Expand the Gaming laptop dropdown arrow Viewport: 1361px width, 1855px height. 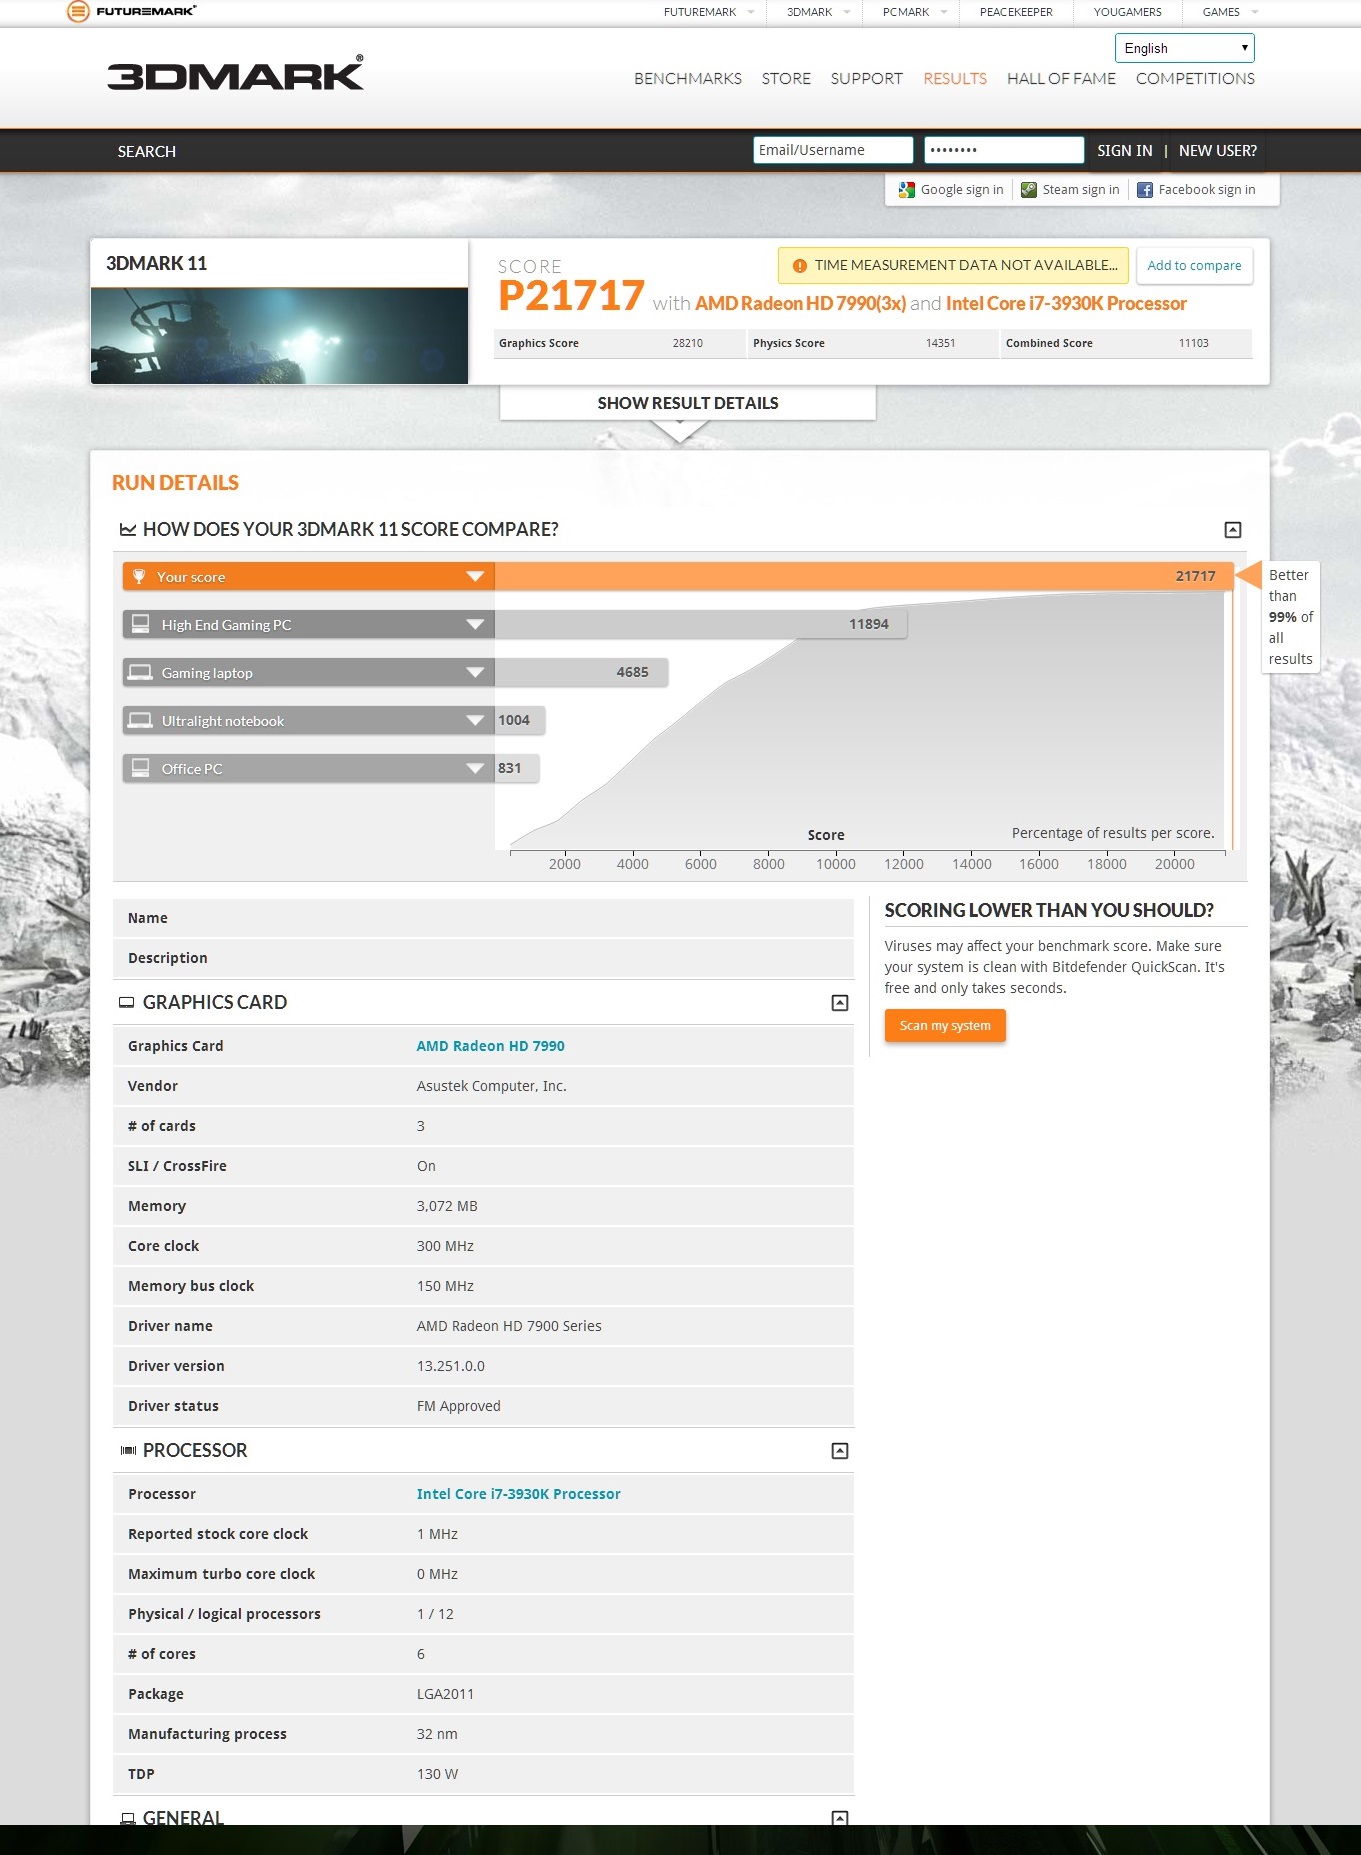click(475, 672)
